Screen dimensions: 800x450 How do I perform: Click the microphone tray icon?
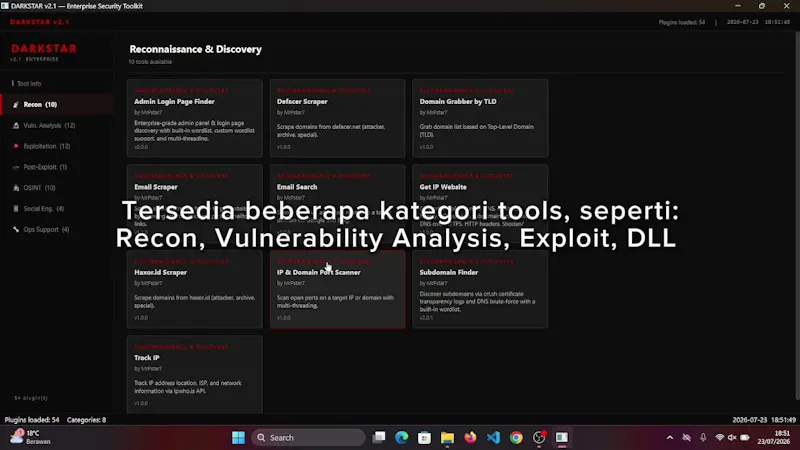click(x=704, y=438)
